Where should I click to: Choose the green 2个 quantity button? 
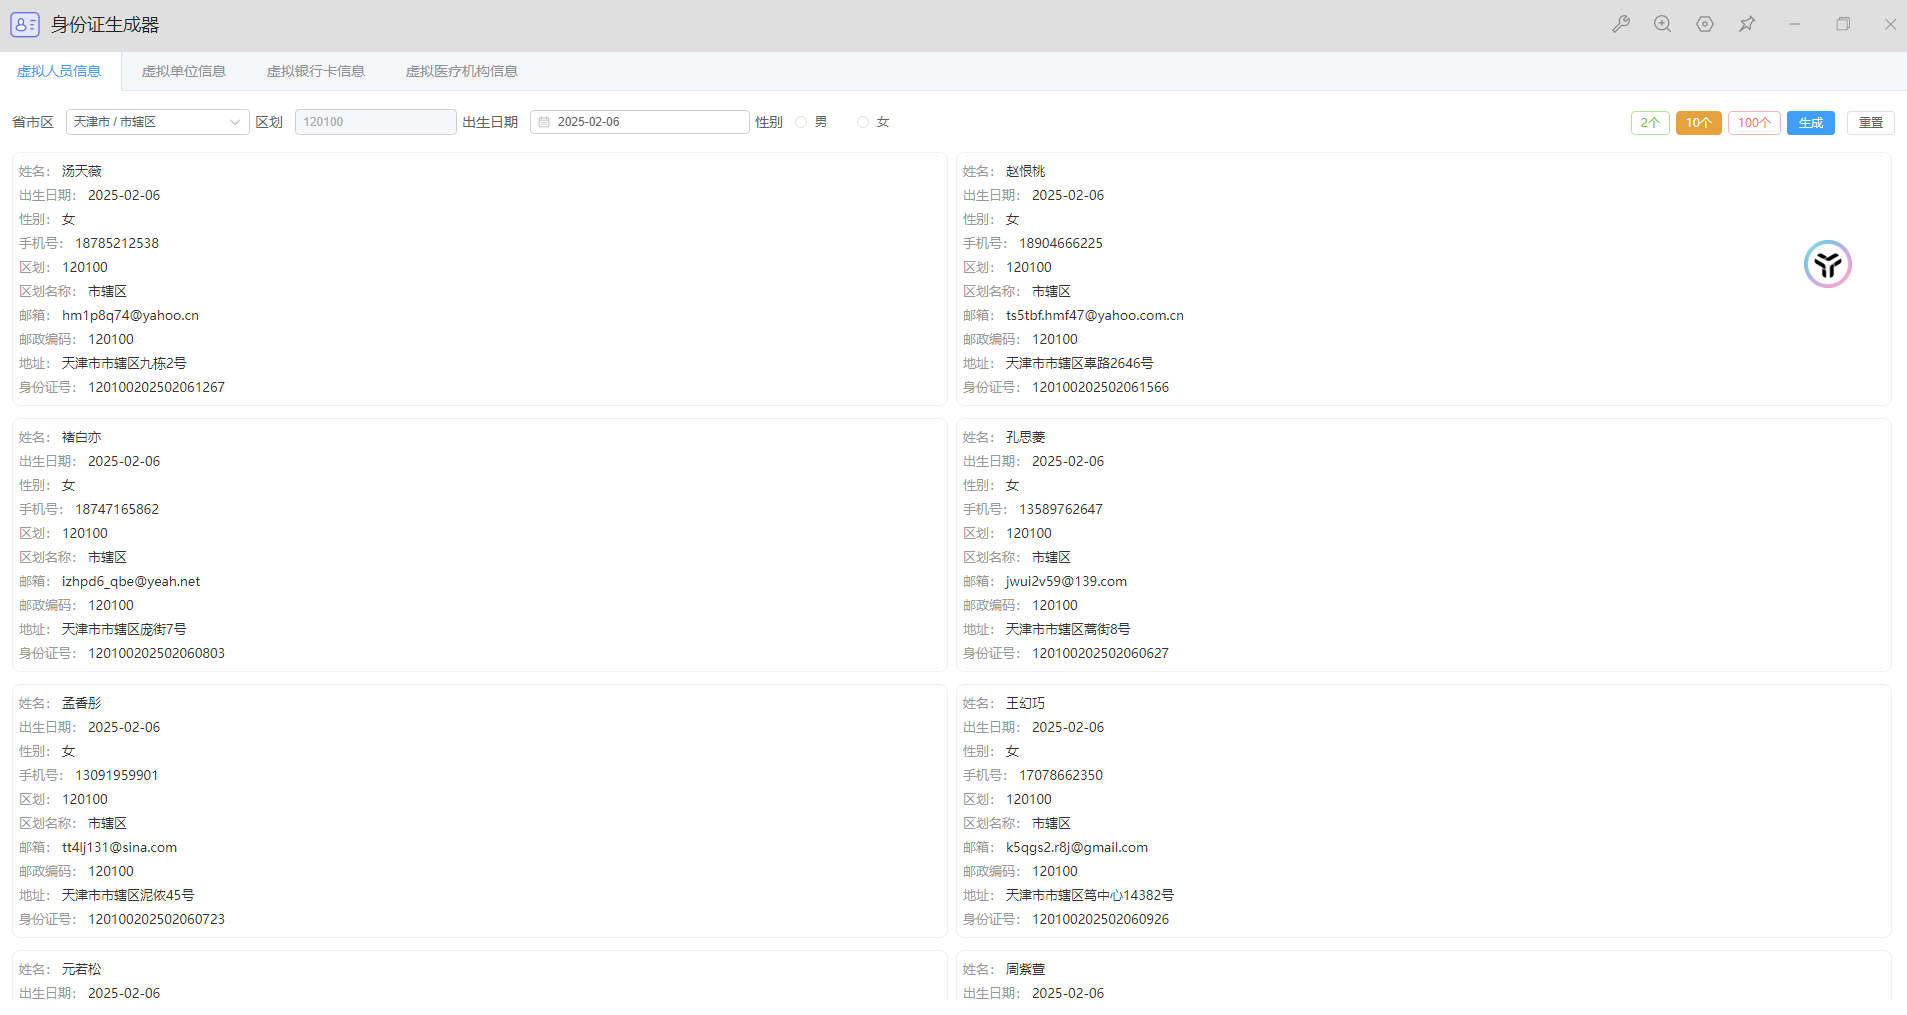pos(1649,123)
